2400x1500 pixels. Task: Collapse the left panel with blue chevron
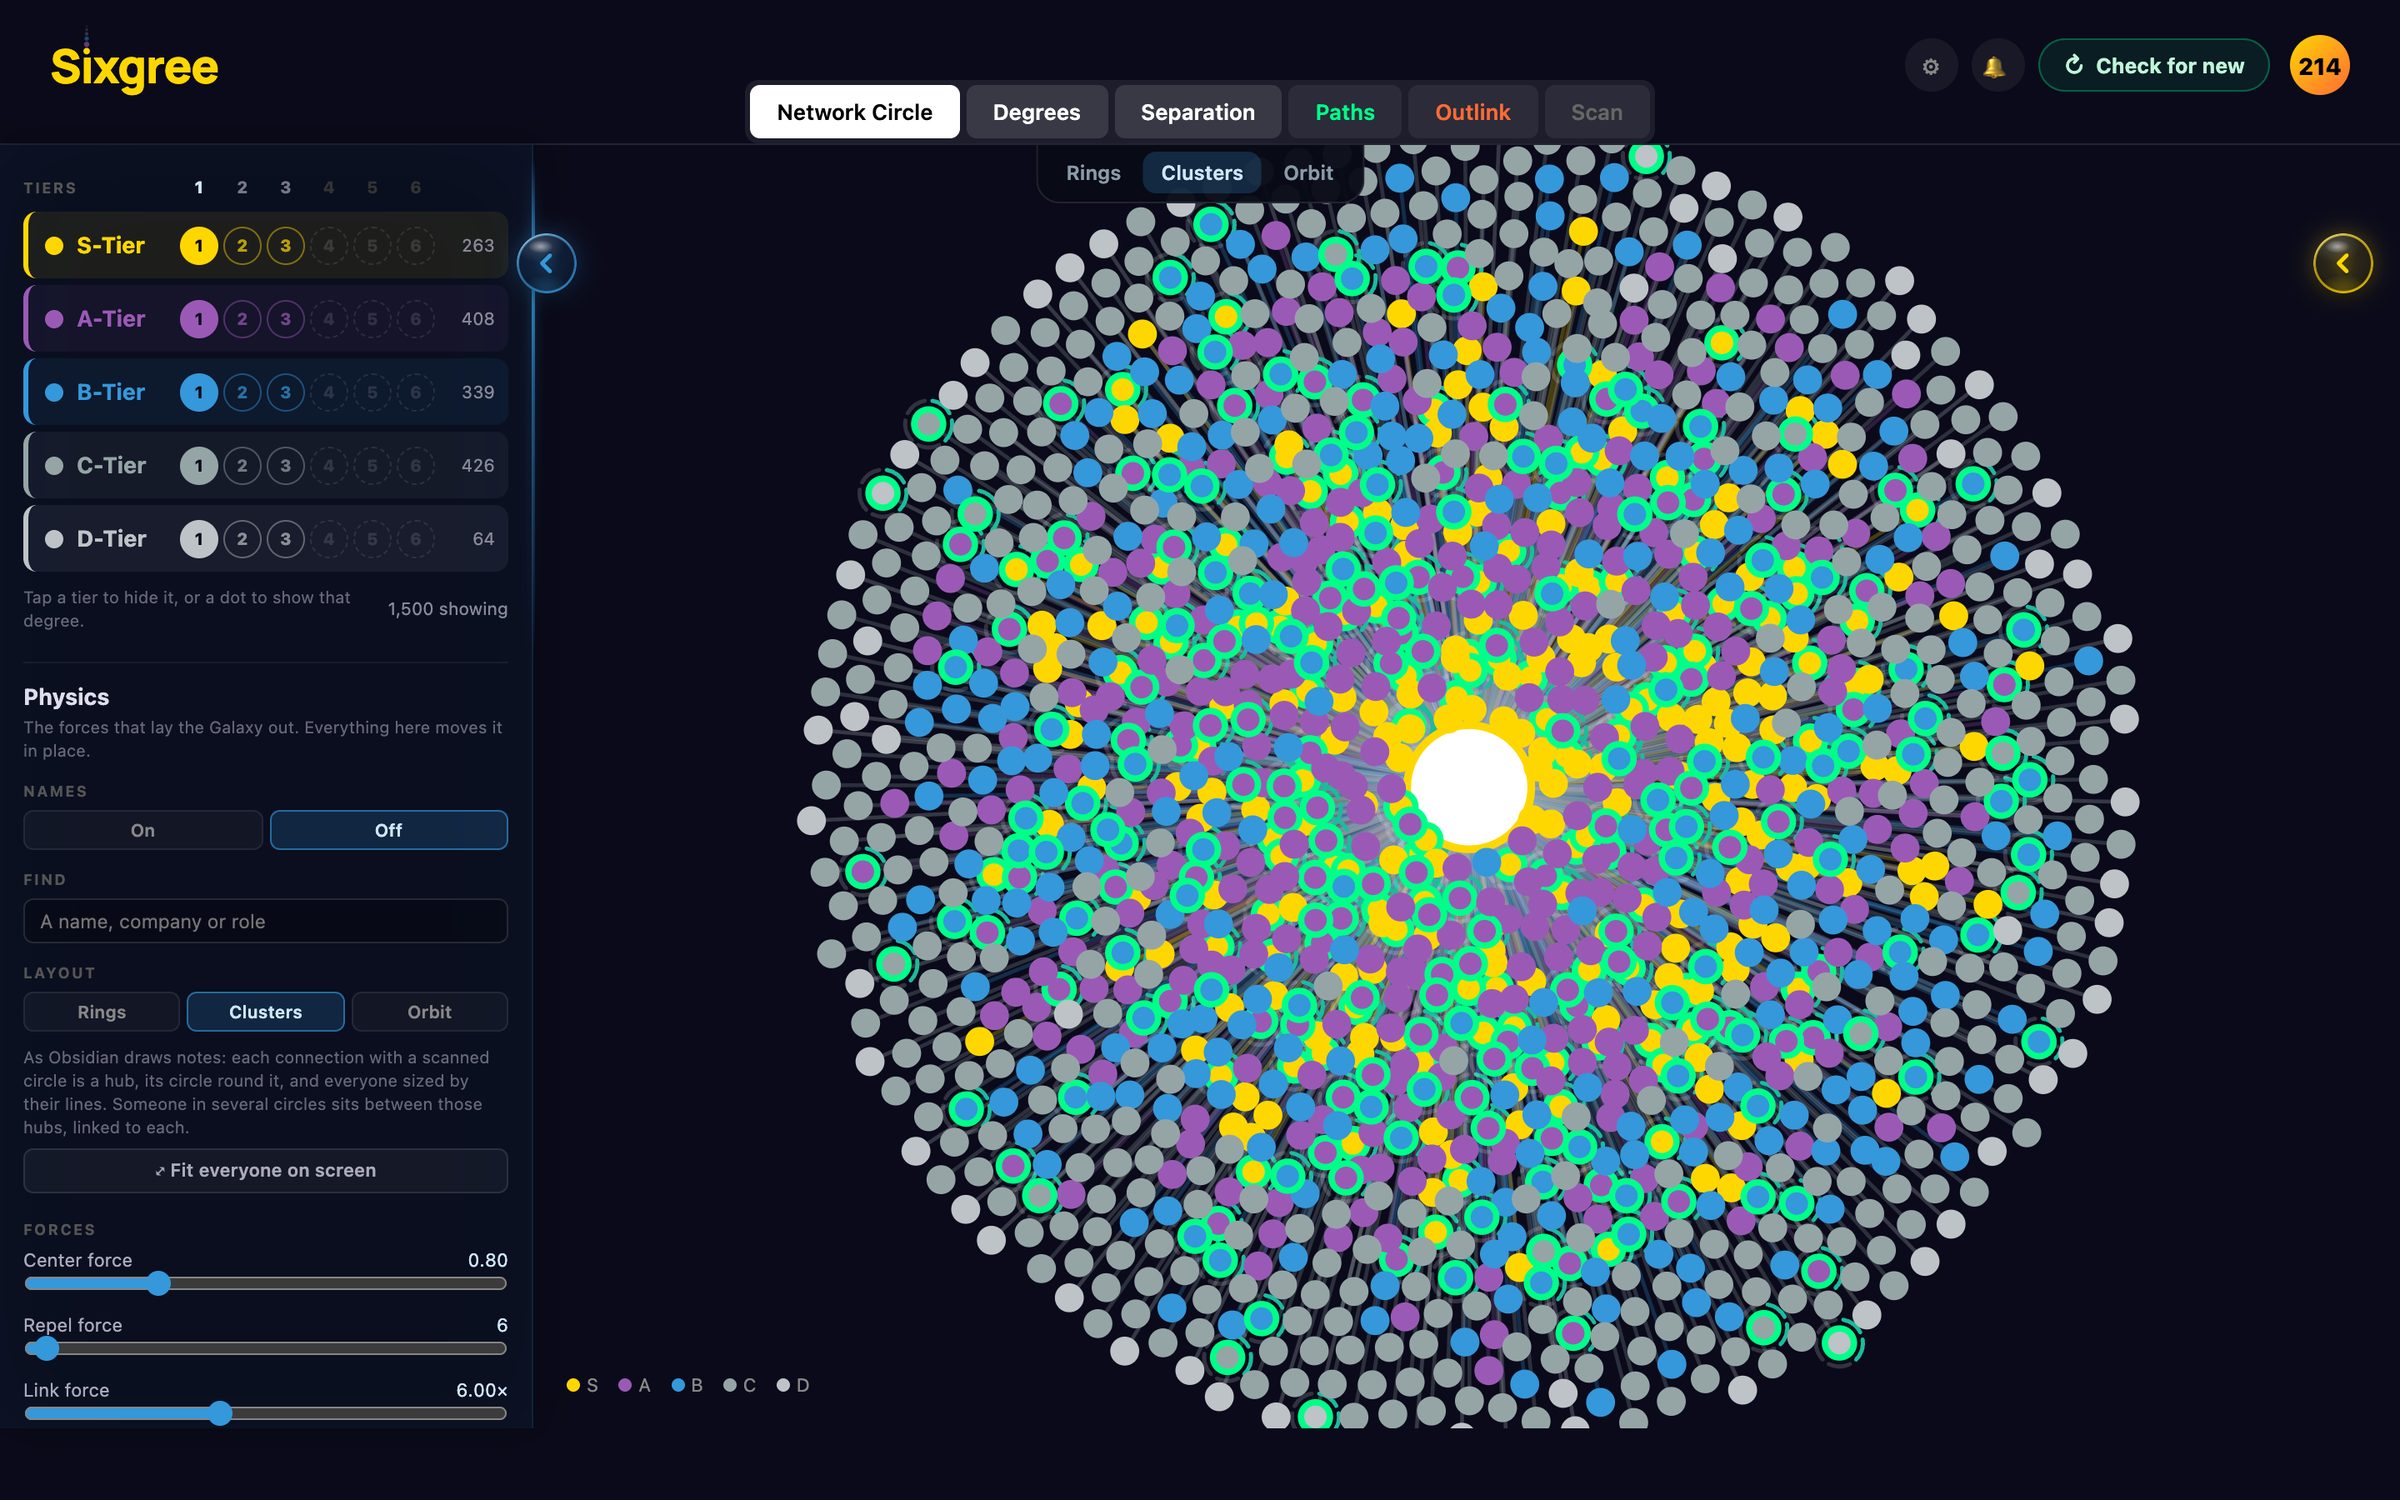(546, 263)
